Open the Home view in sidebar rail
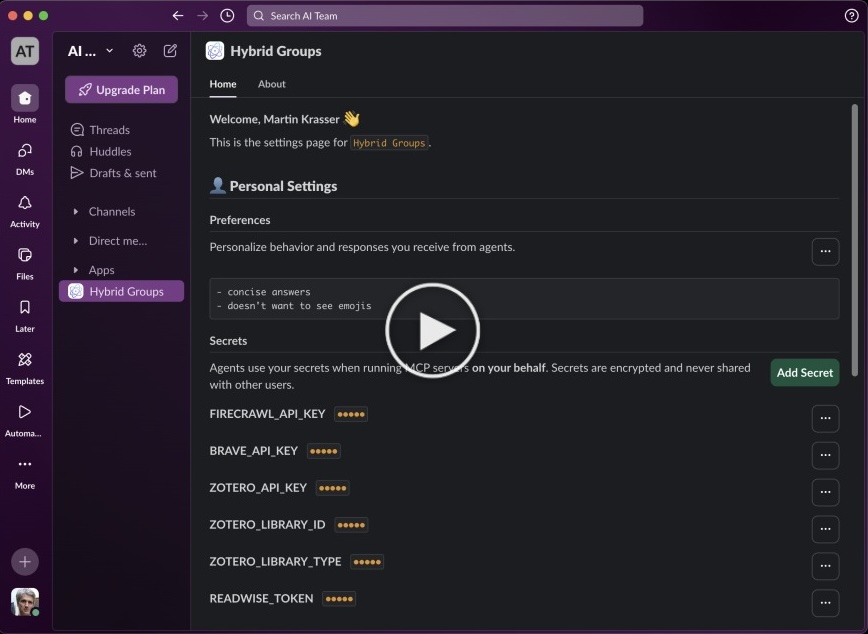 point(25,104)
